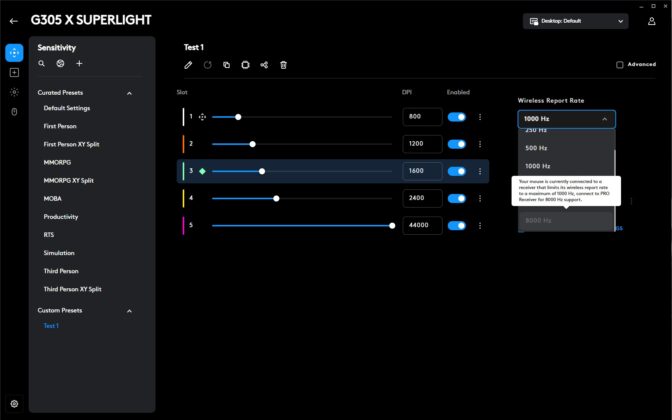Select the Productivity preset

[61, 216]
